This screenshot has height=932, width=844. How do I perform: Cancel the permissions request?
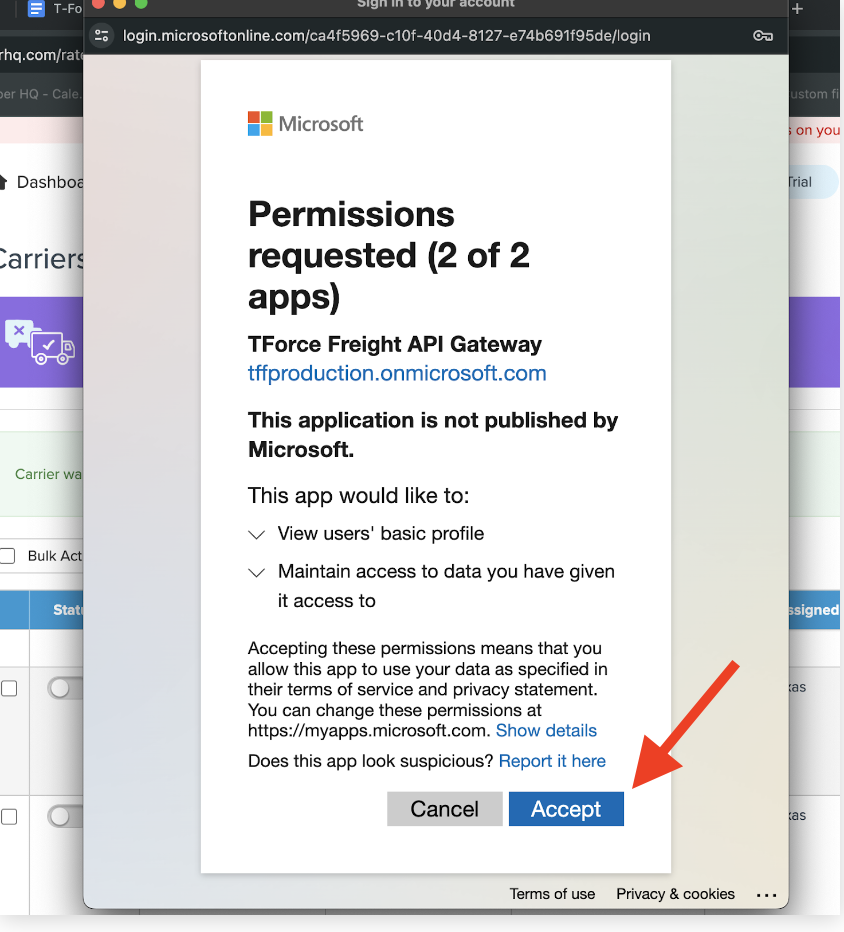tap(444, 809)
